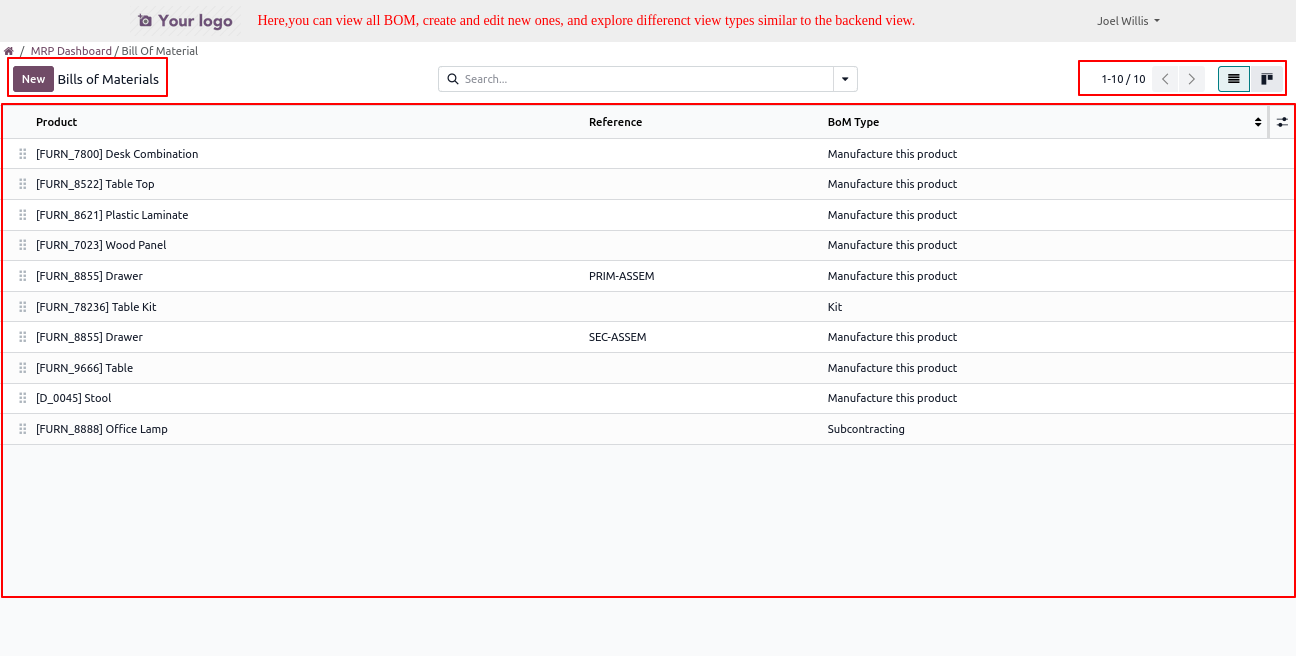Image resolution: width=1296 pixels, height=656 pixels.
Task: Sort by BoM Type column arrow
Action: click(1258, 122)
